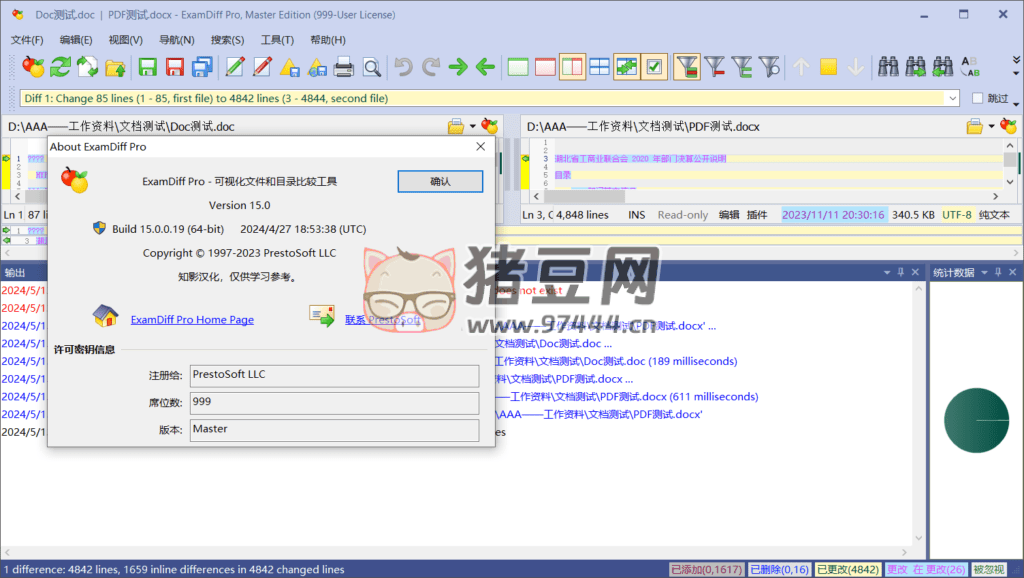Click the blue split-orientation grid icon
The width and height of the screenshot is (1024, 578).
pyautogui.click(x=599, y=67)
